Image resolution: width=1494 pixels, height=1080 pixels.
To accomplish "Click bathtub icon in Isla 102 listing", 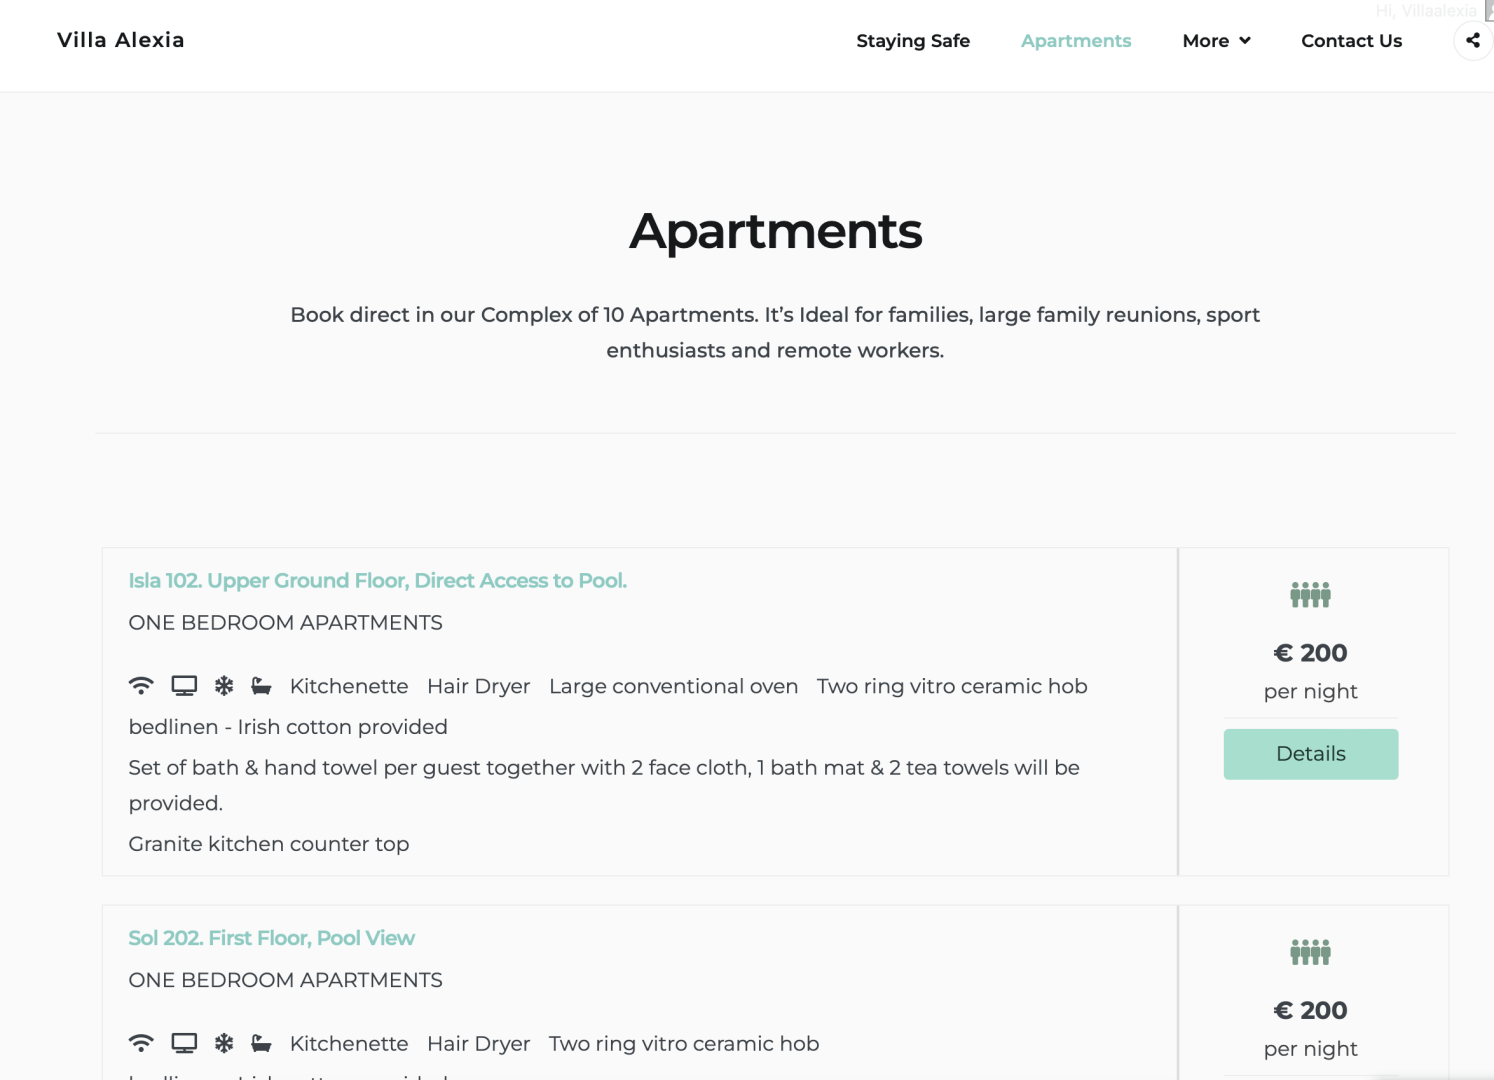I will 261,686.
